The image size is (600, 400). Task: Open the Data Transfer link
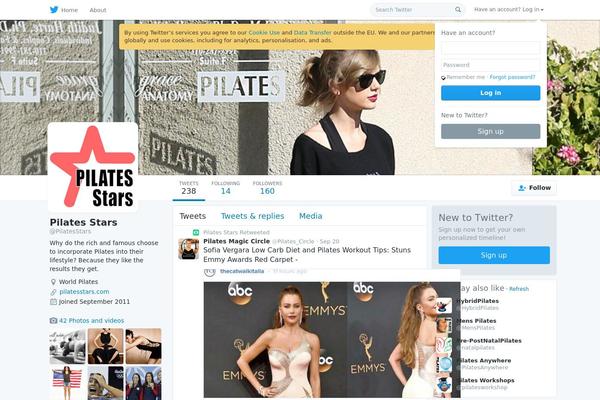coord(313,33)
